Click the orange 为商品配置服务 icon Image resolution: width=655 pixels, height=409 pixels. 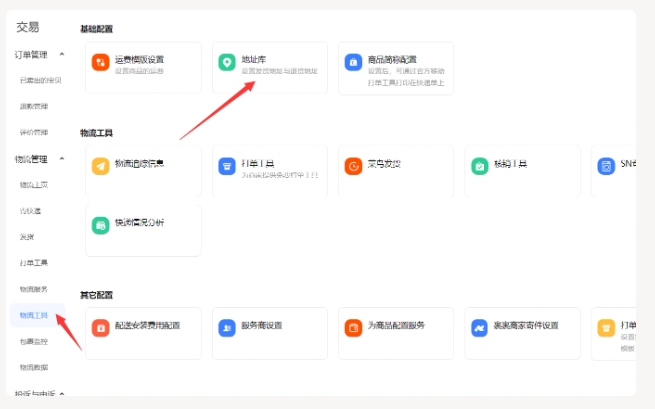coord(352,327)
